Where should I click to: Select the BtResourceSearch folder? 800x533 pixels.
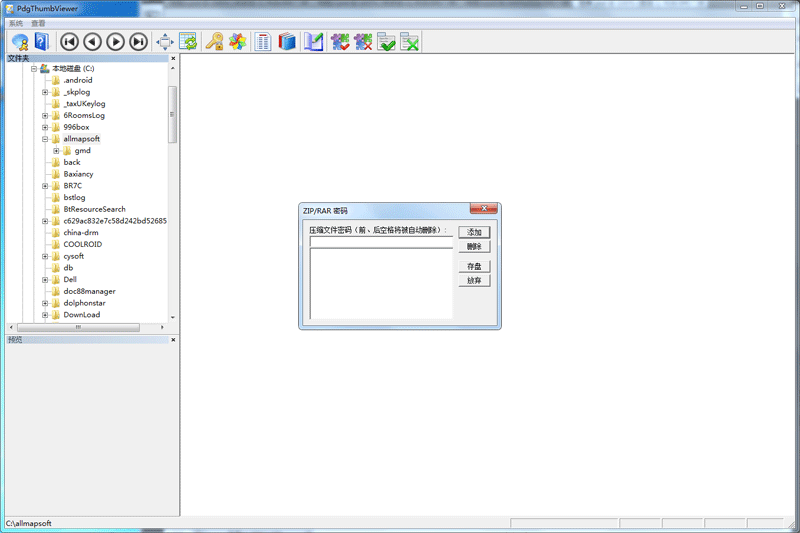[x=94, y=209]
